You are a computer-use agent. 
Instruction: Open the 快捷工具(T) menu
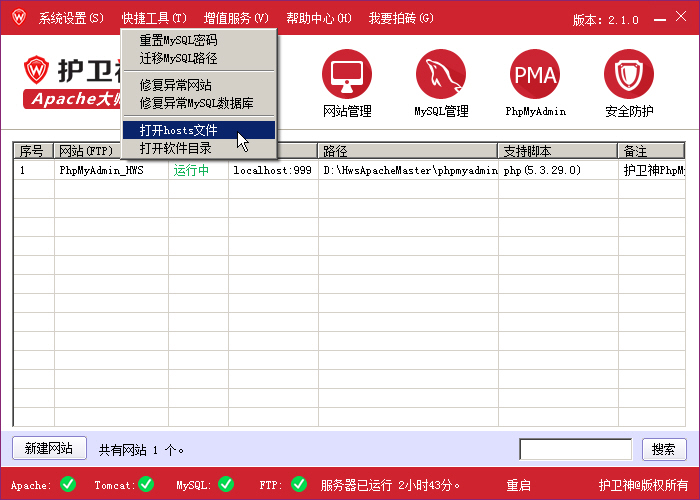[x=154, y=18]
